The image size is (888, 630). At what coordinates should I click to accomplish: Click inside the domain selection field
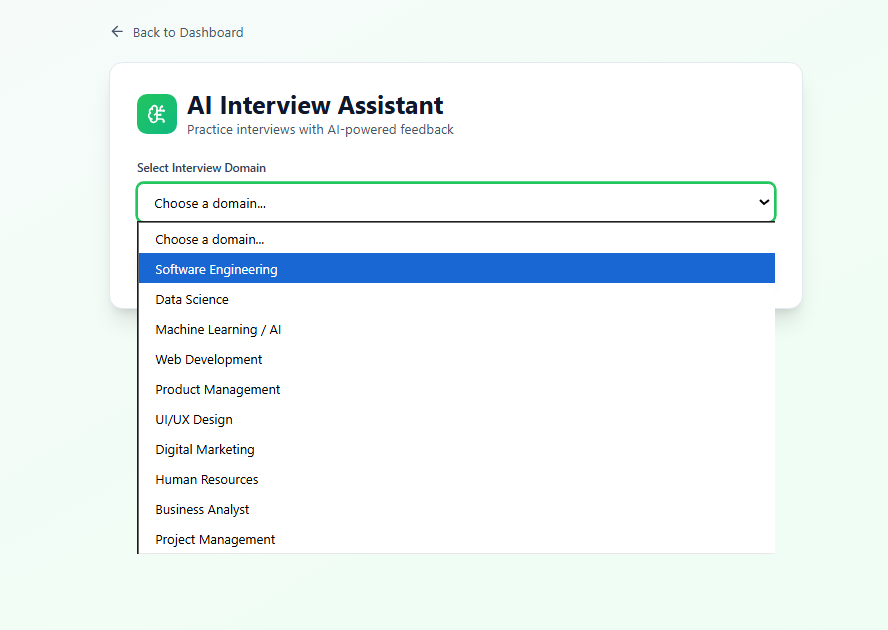[x=400, y=202]
